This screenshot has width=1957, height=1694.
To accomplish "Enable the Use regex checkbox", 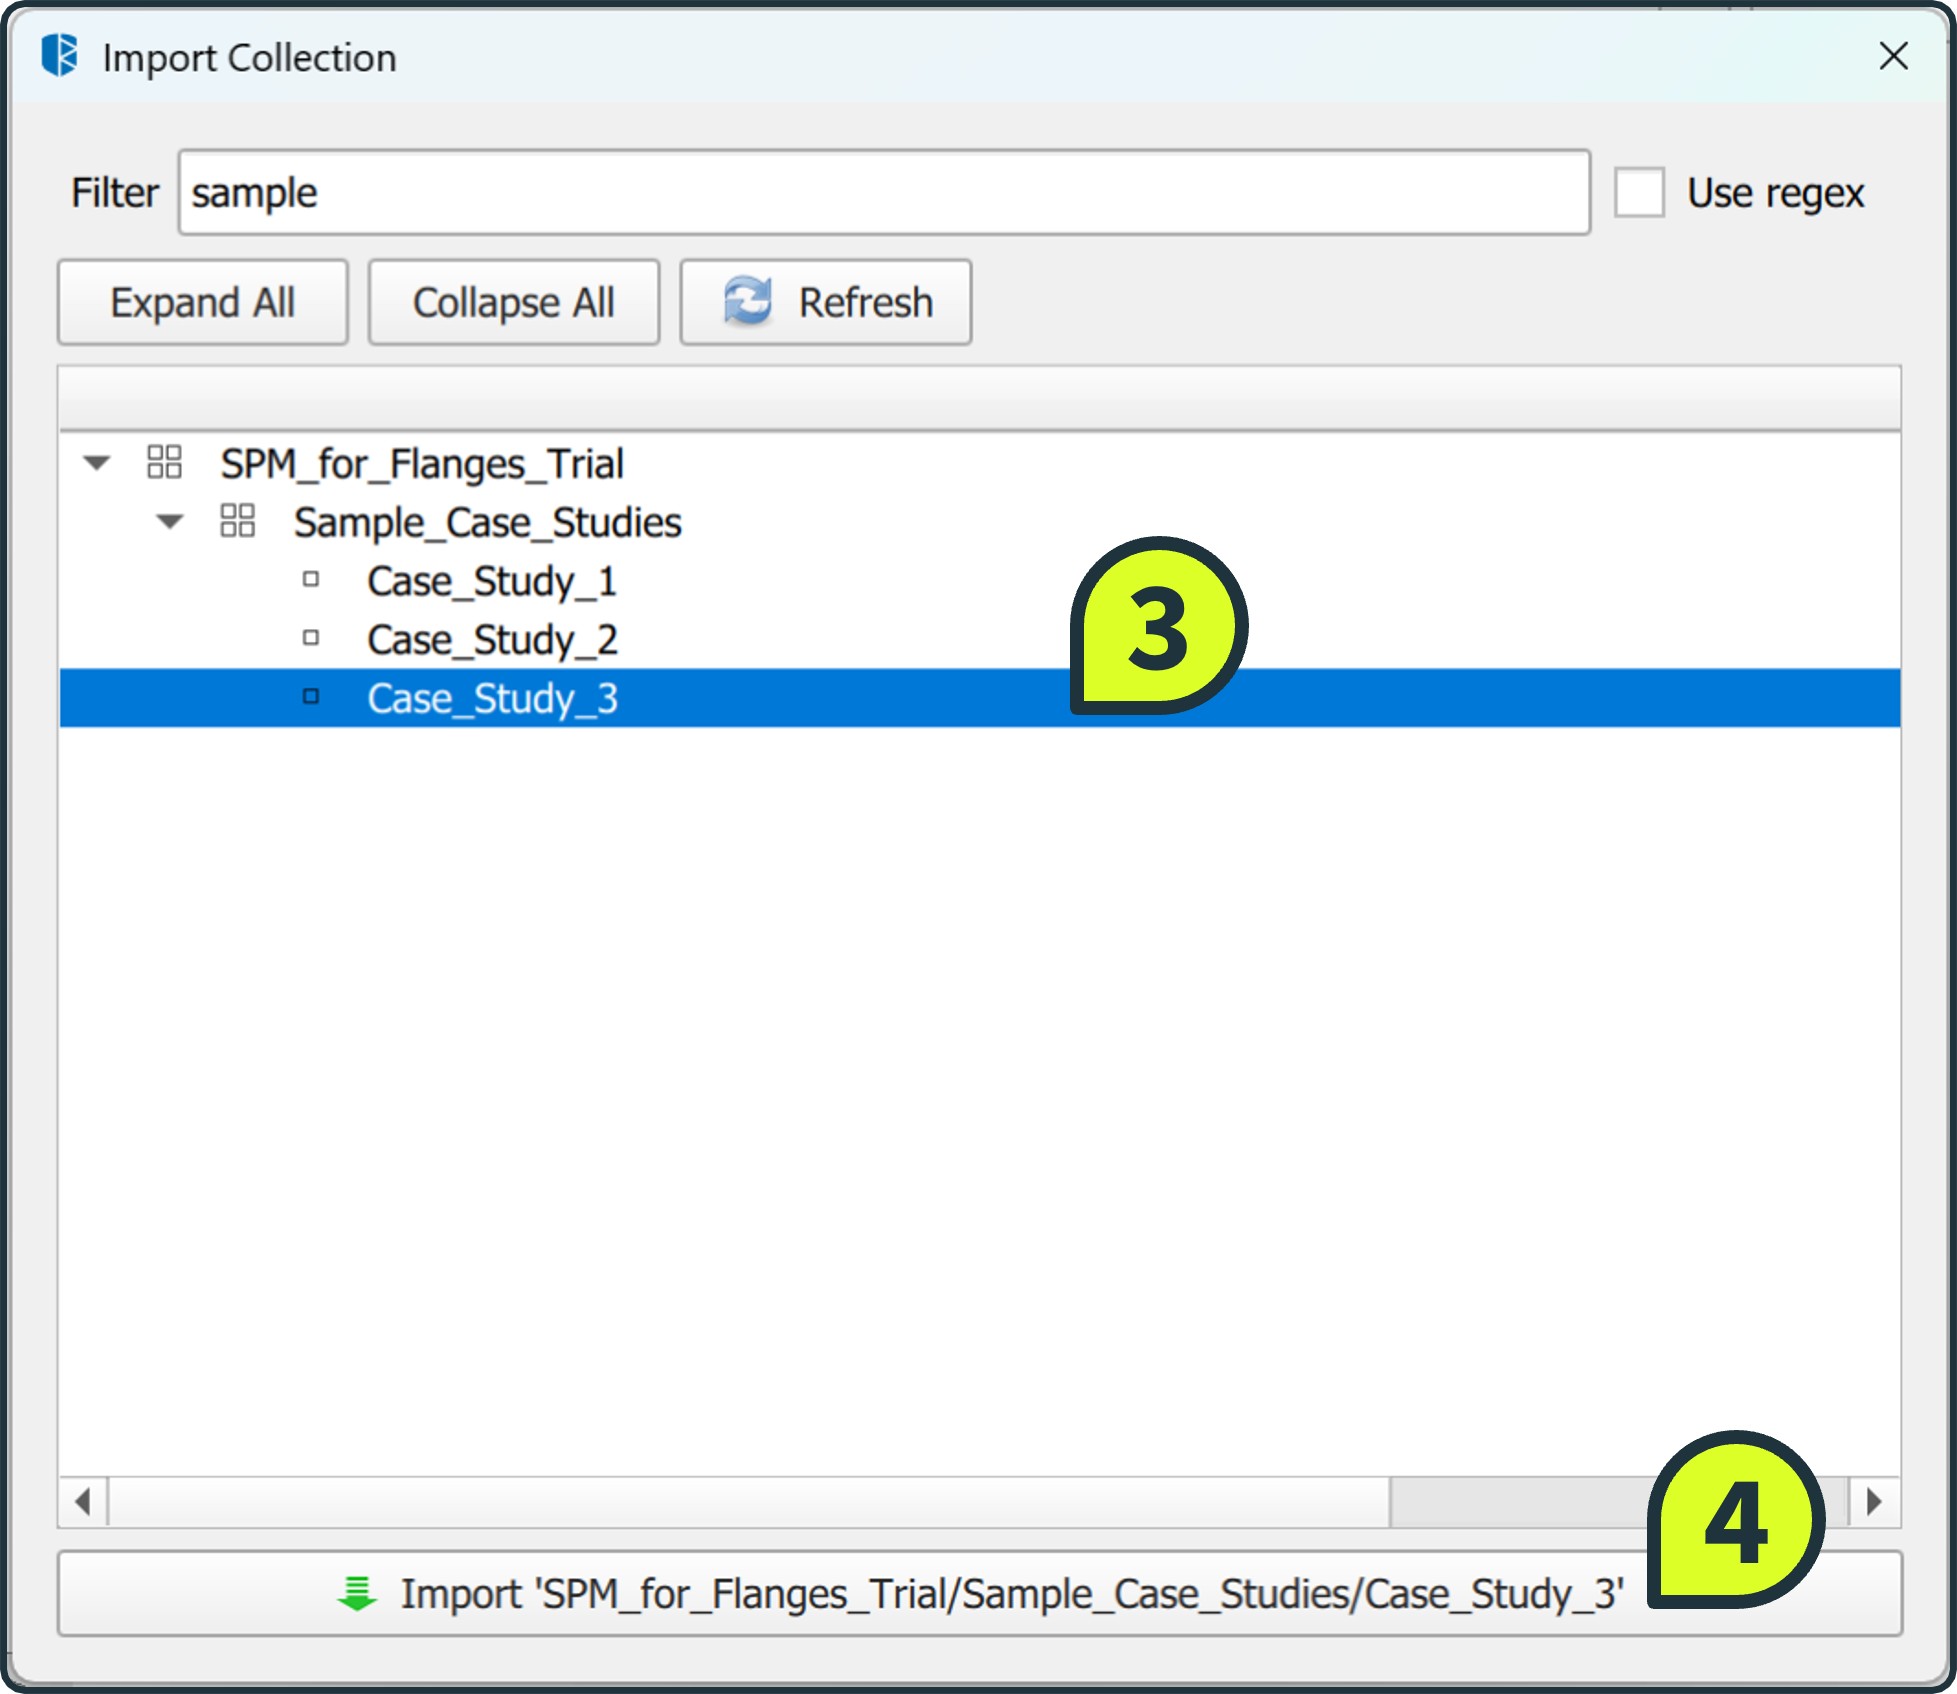I will tap(1639, 192).
